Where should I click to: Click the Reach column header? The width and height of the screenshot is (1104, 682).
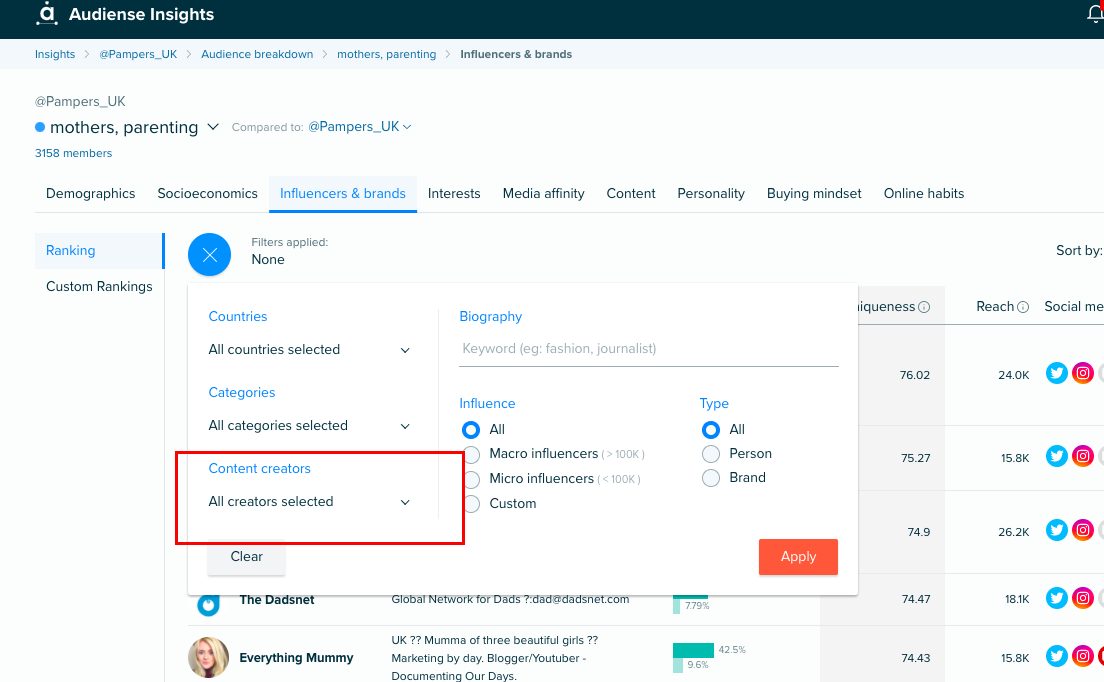click(995, 307)
